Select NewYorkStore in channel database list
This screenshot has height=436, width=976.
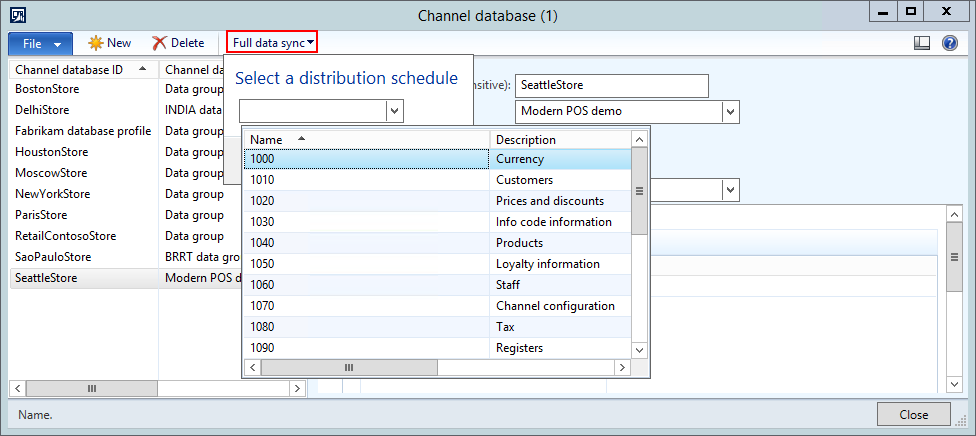(x=83, y=194)
